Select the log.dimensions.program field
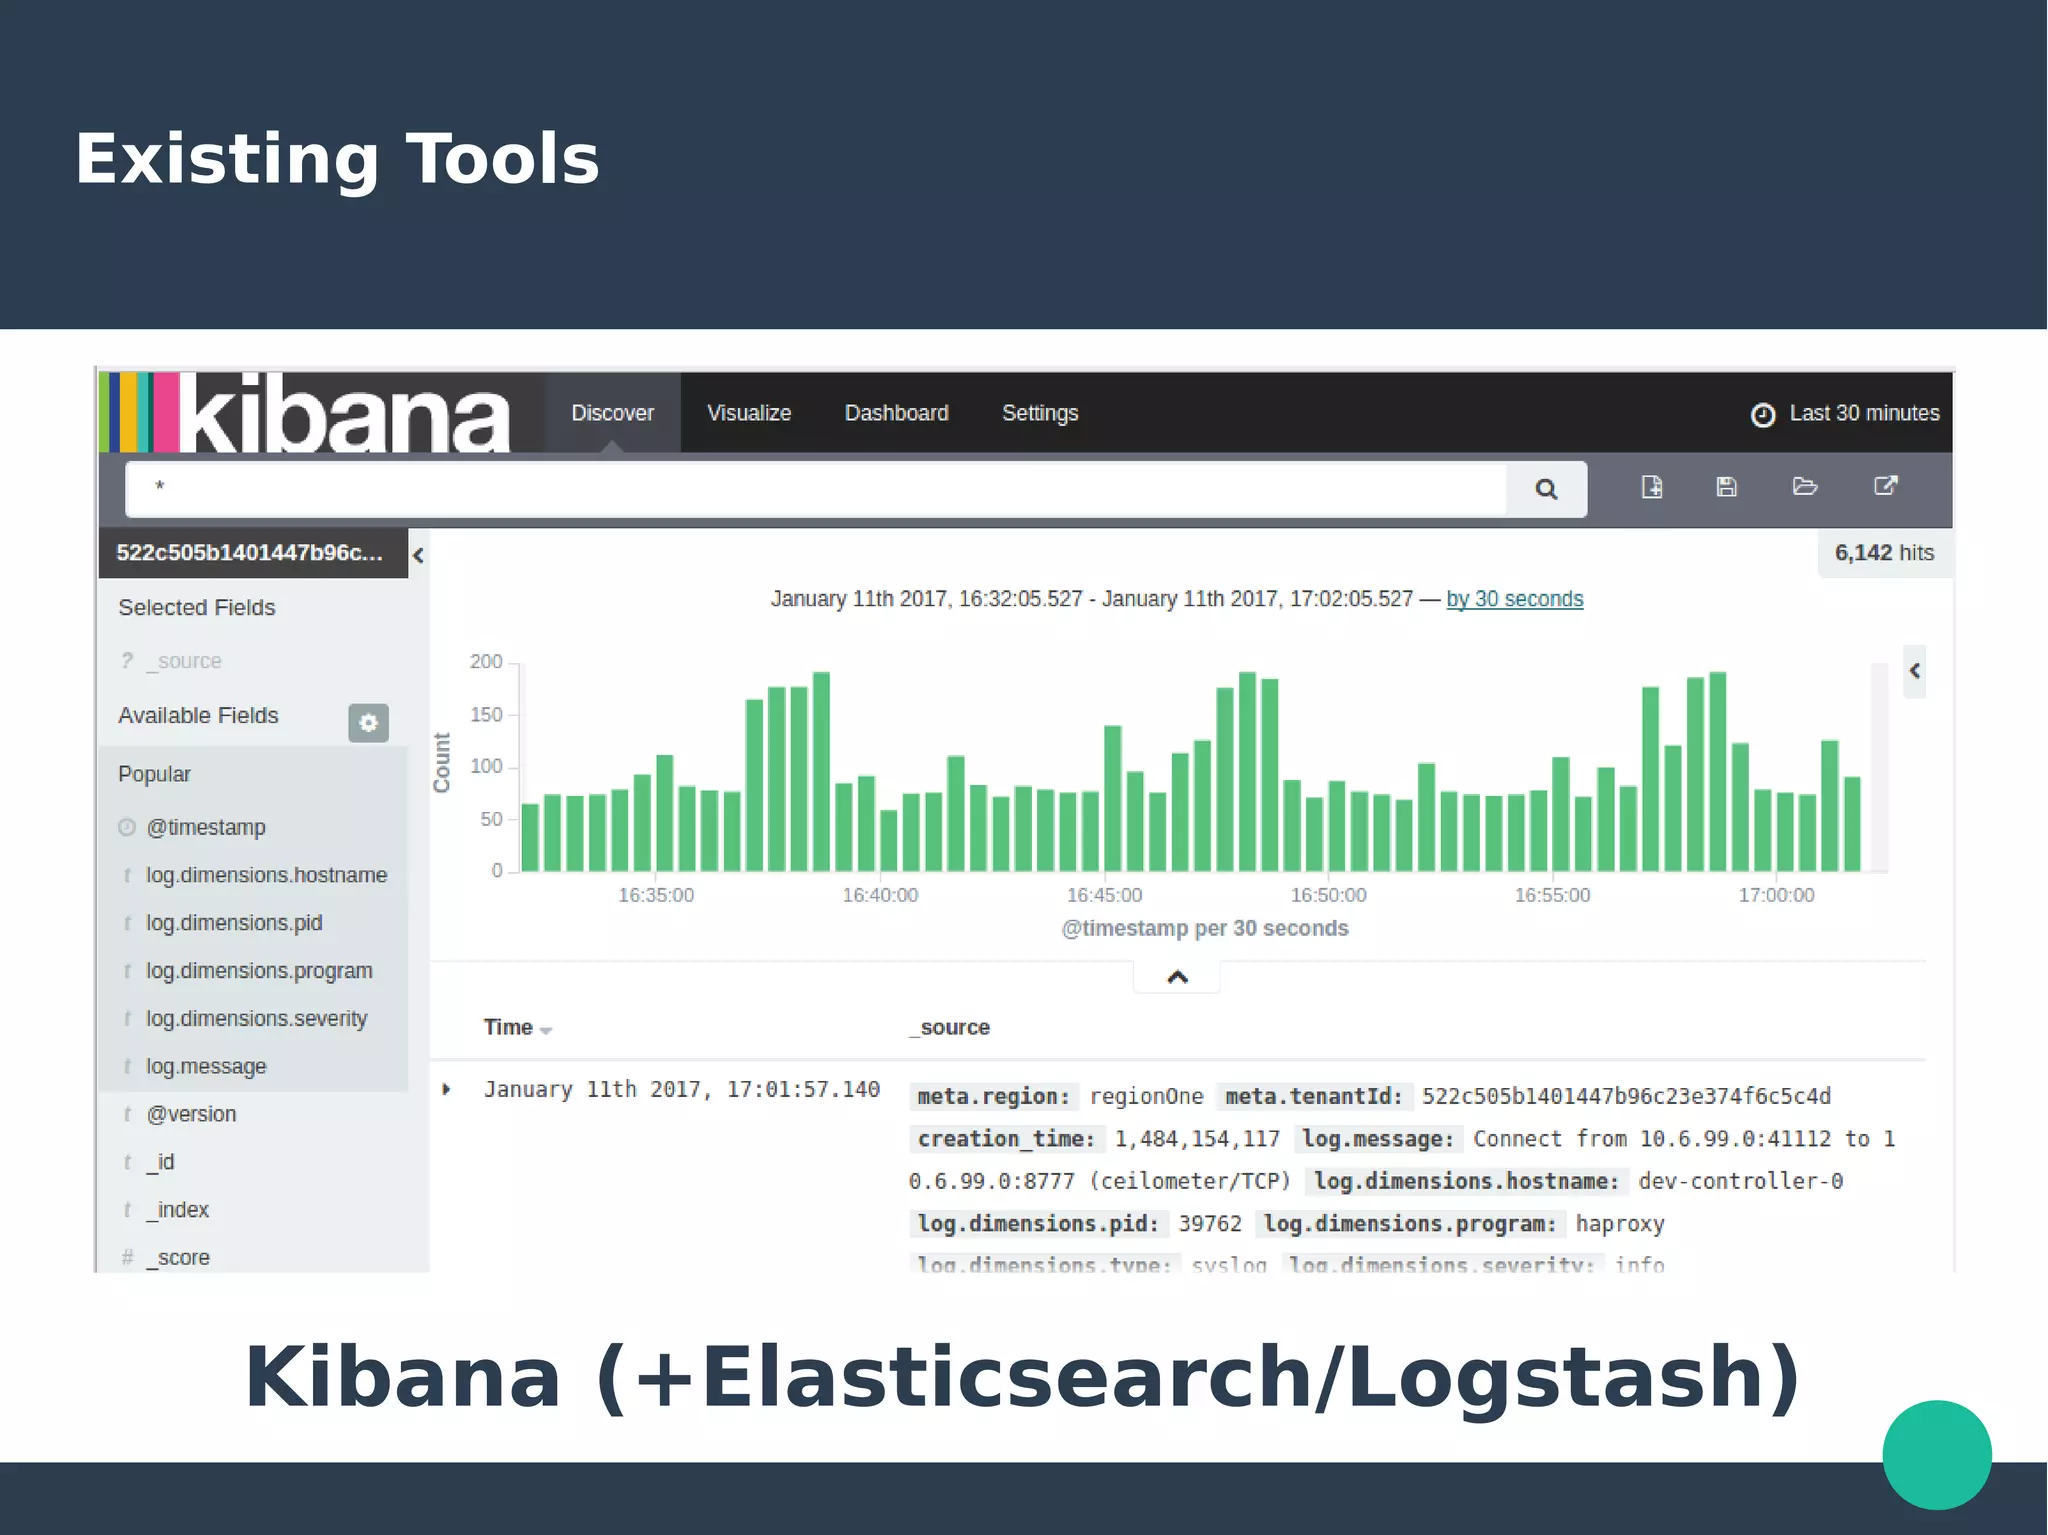This screenshot has width=2048, height=1535. [259, 971]
